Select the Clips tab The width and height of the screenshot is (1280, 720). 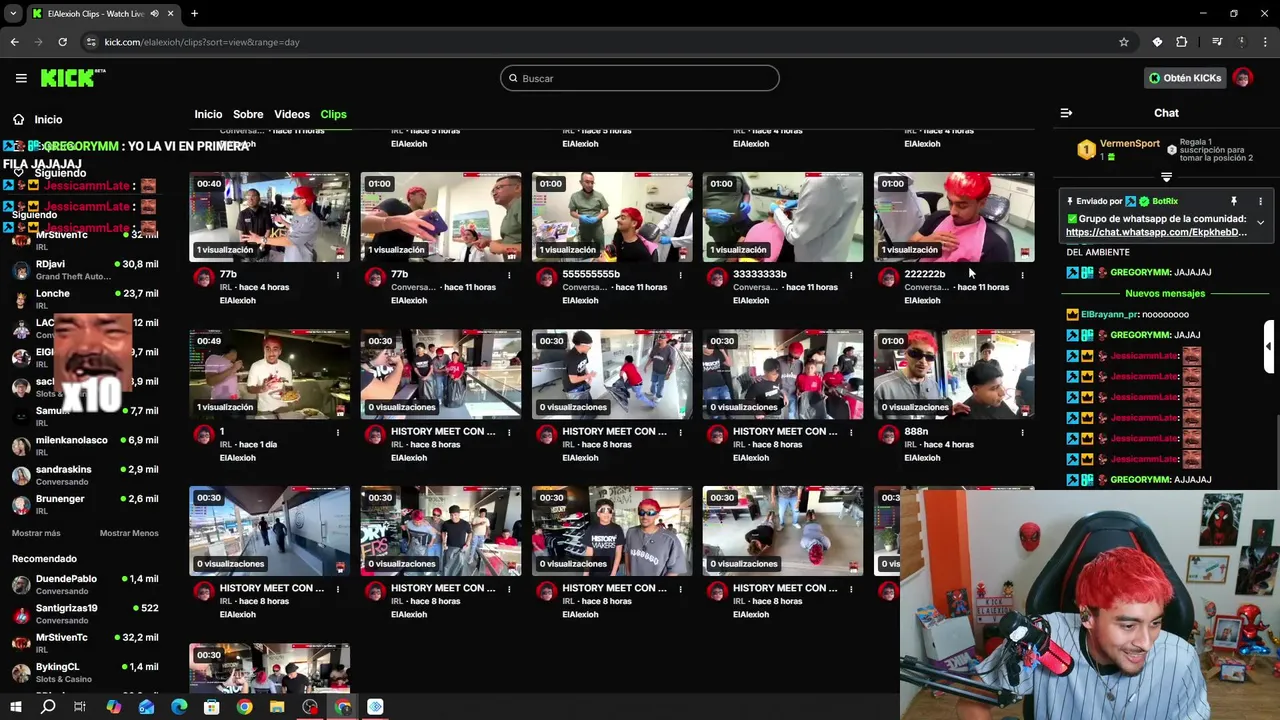(333, 114)
